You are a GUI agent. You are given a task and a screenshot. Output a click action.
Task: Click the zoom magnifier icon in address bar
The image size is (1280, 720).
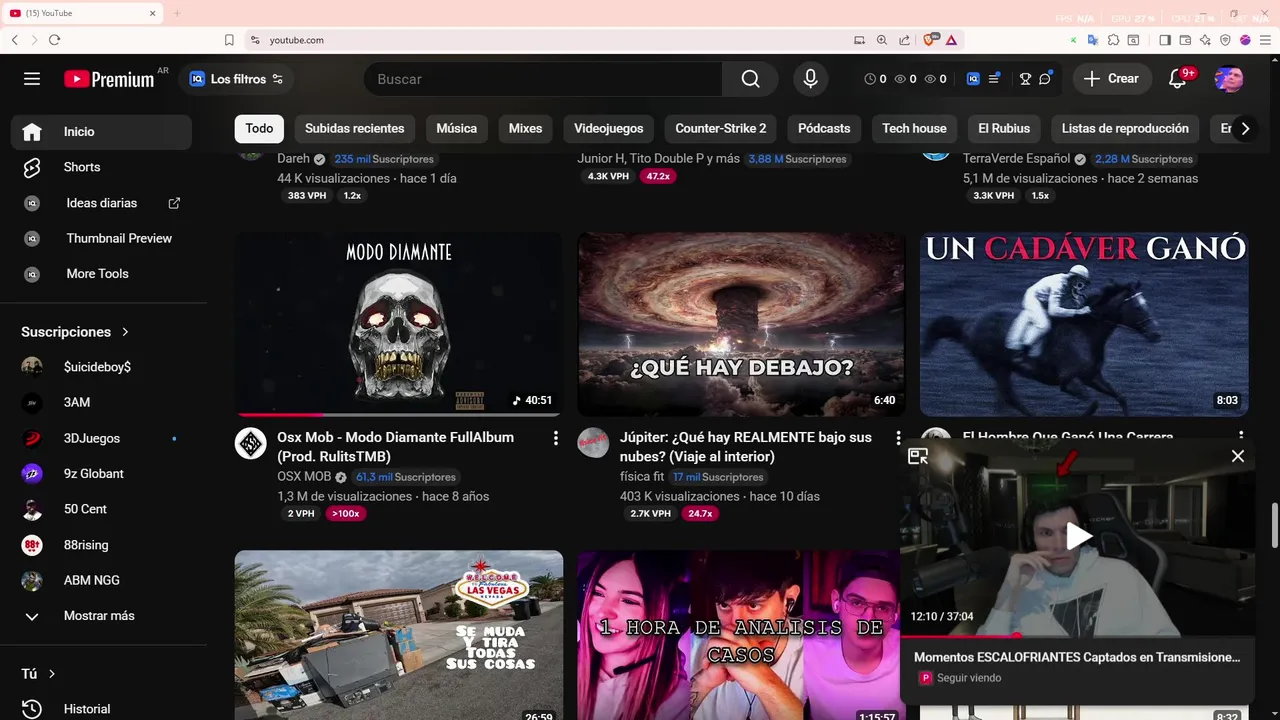pos(882,40)
